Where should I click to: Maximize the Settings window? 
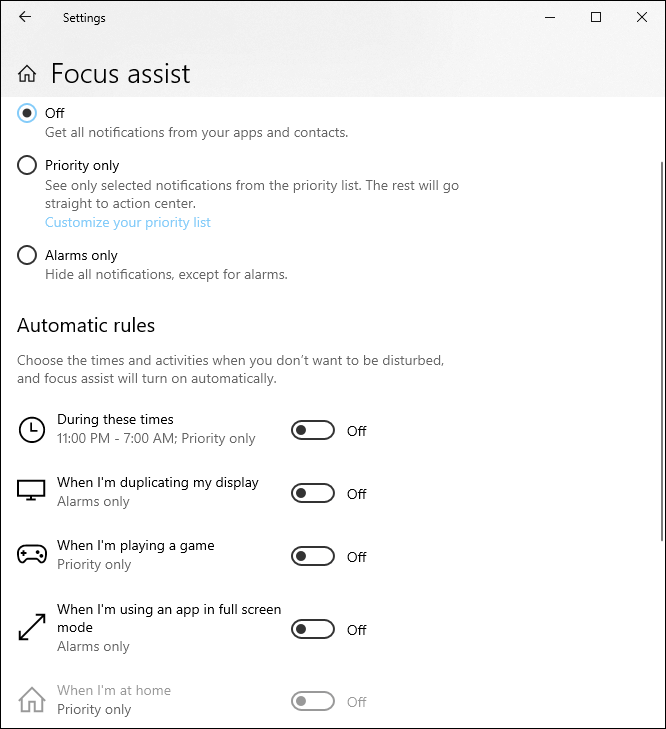tap(596, 17)
